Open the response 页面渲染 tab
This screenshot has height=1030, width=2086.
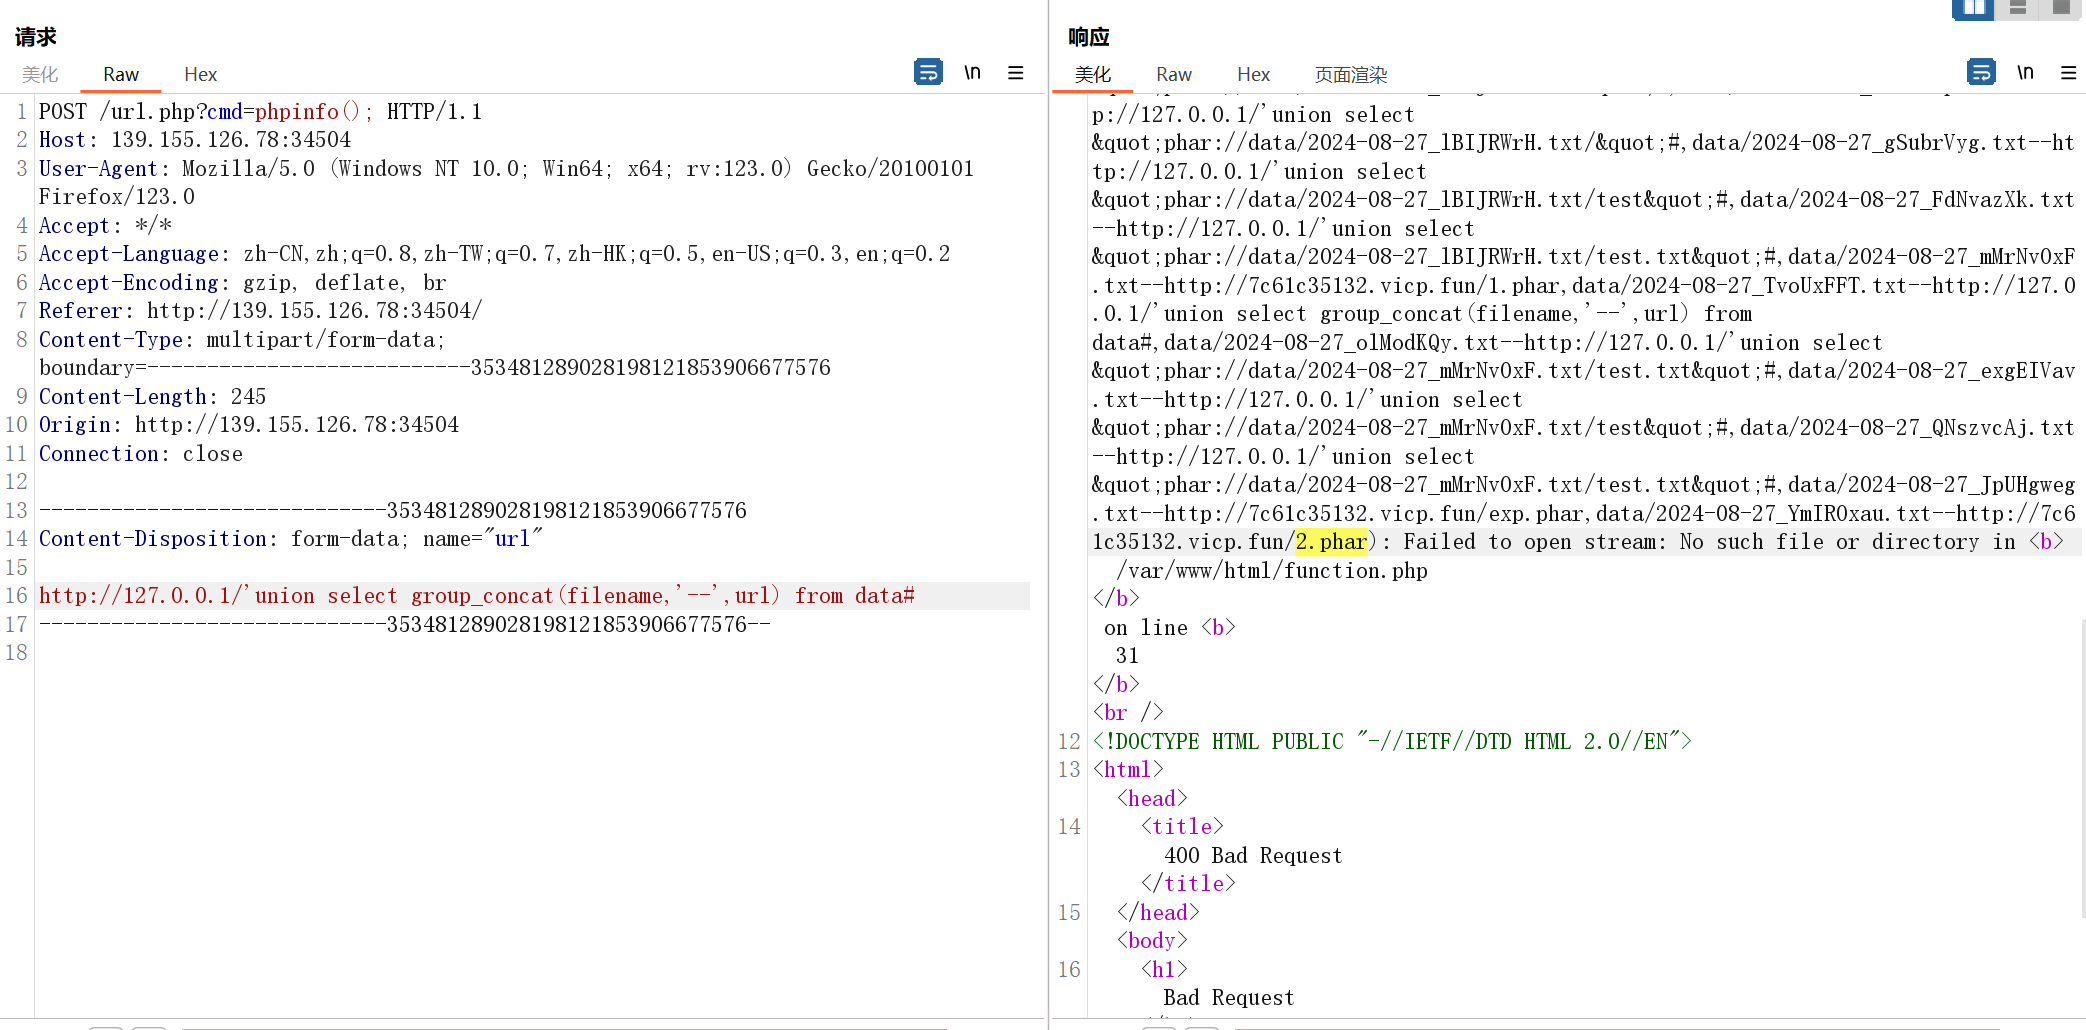pyautogui.click(x=1350, y=75)
